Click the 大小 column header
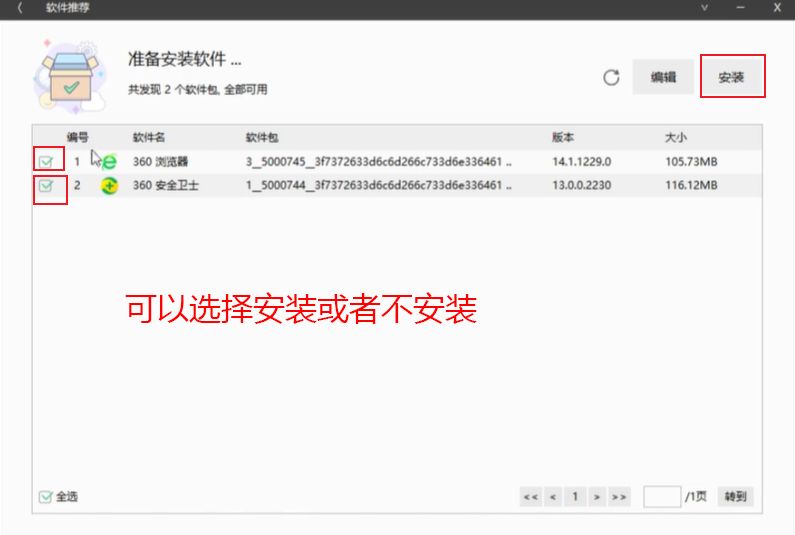The width and height of the screenshot is (795, 535). pyautogui.click(x=676, y=137)
